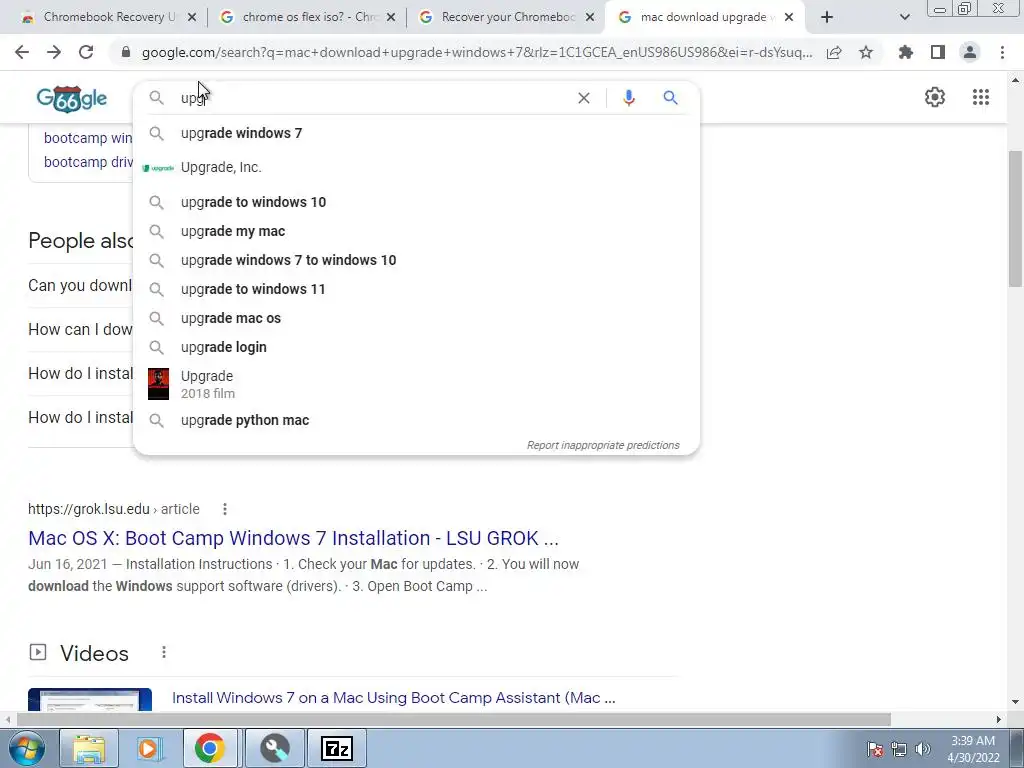Click in the Google search text field
The height and width of the screenshot is (768, 1024).
(x=372, y=98)
